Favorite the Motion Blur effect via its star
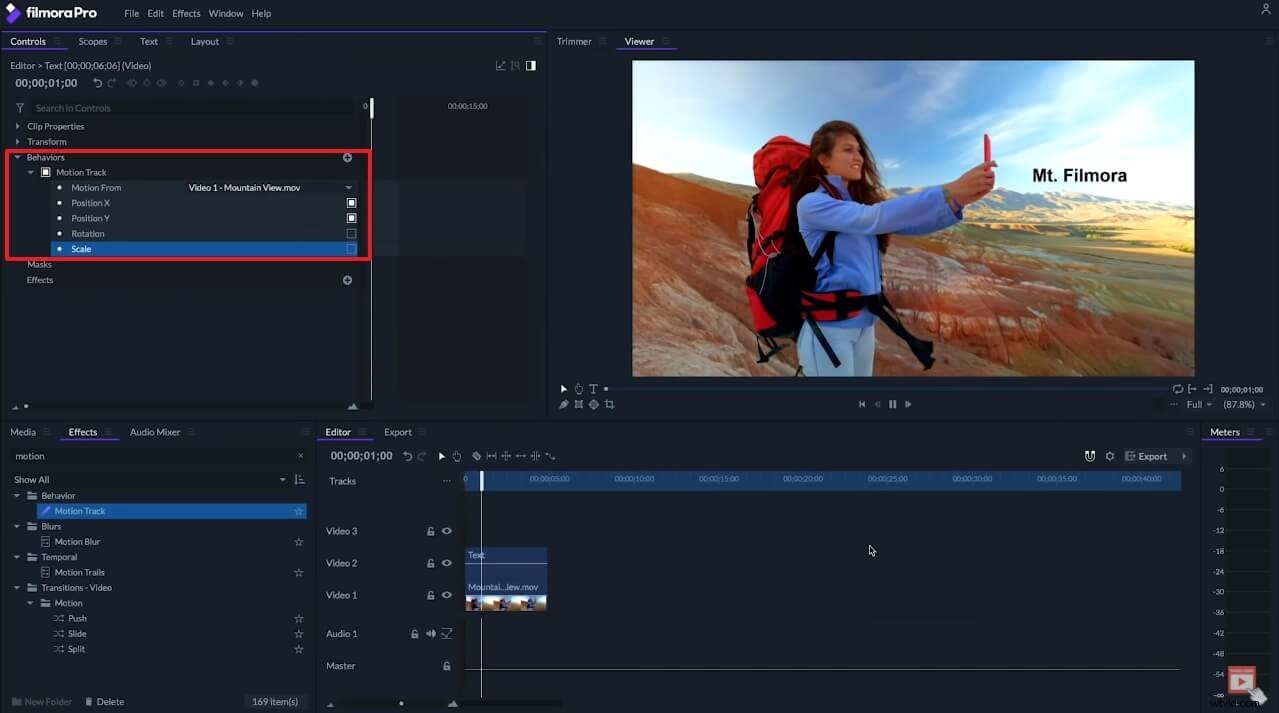Image resolution: width=1279 pixels, height=713 pixels. coord(298,541)
